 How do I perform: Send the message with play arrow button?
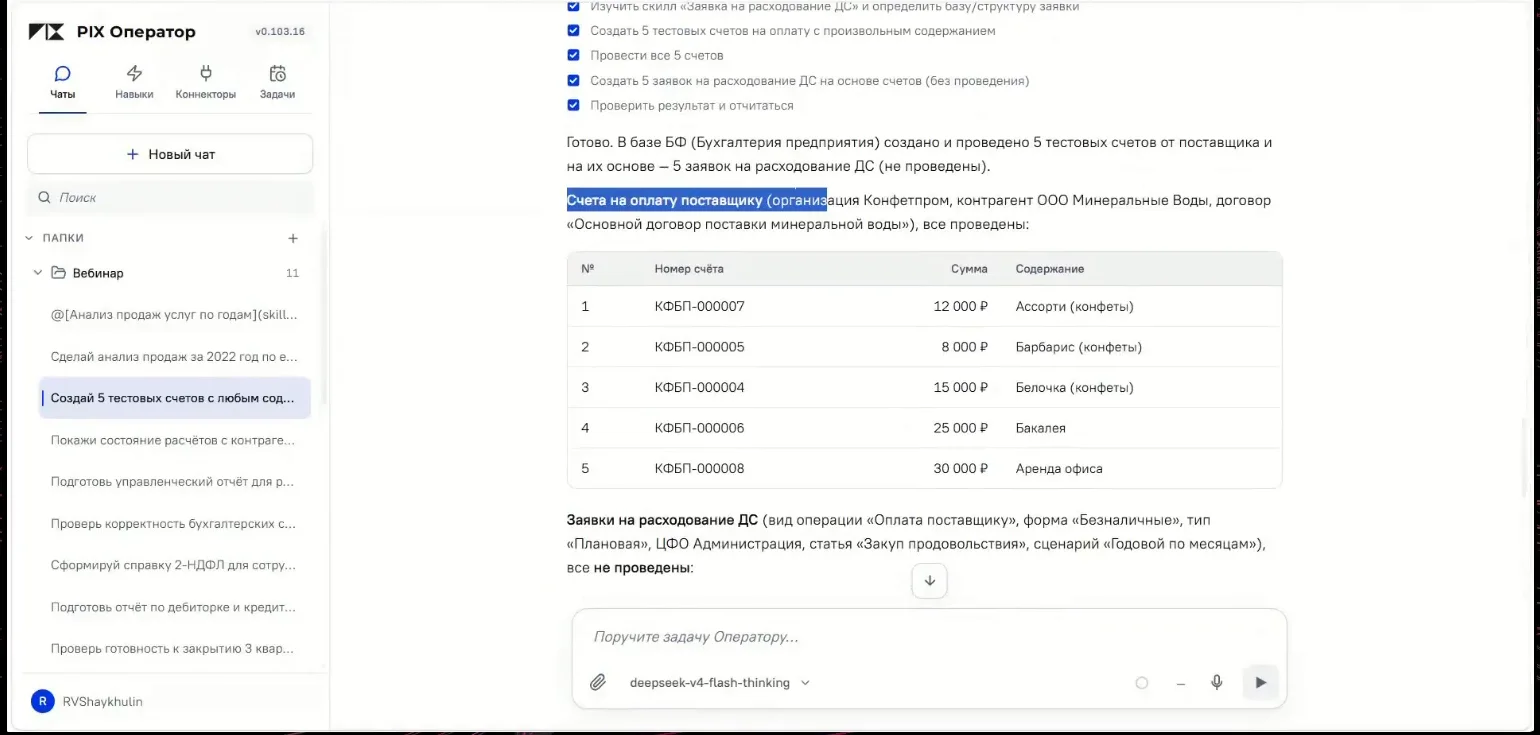coord(1260,682)
